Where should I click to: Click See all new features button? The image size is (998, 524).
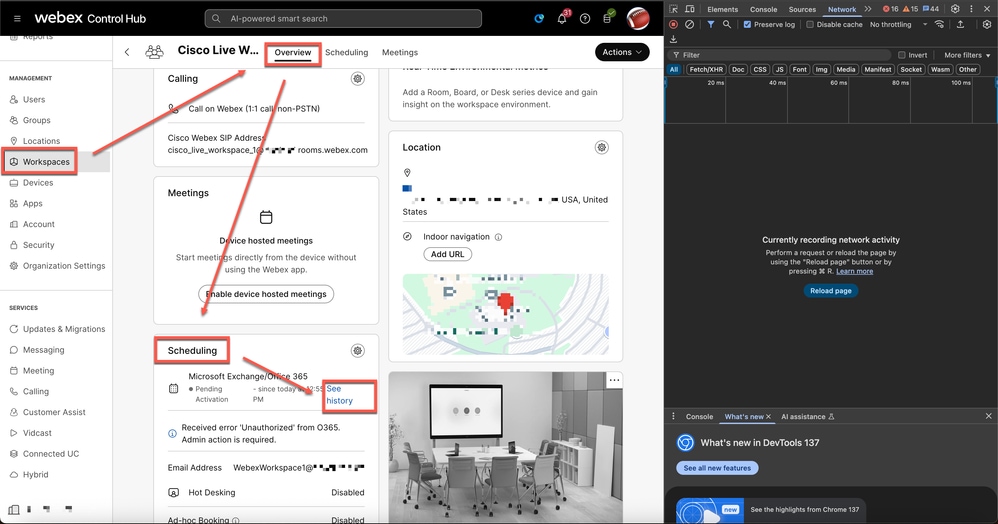click(x=717, y=468)
